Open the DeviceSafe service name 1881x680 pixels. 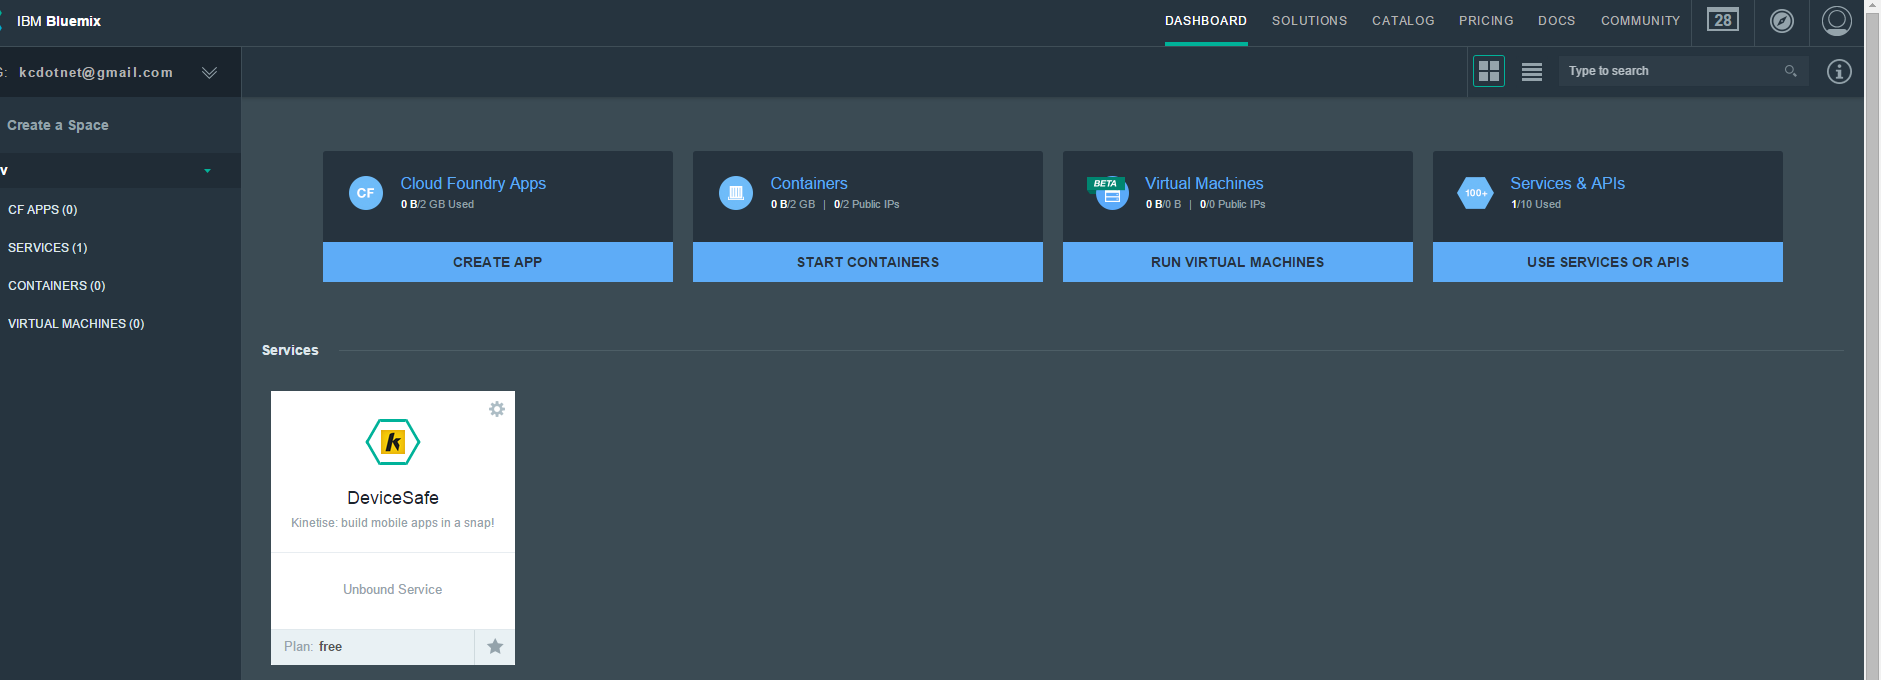coord(393,498)
